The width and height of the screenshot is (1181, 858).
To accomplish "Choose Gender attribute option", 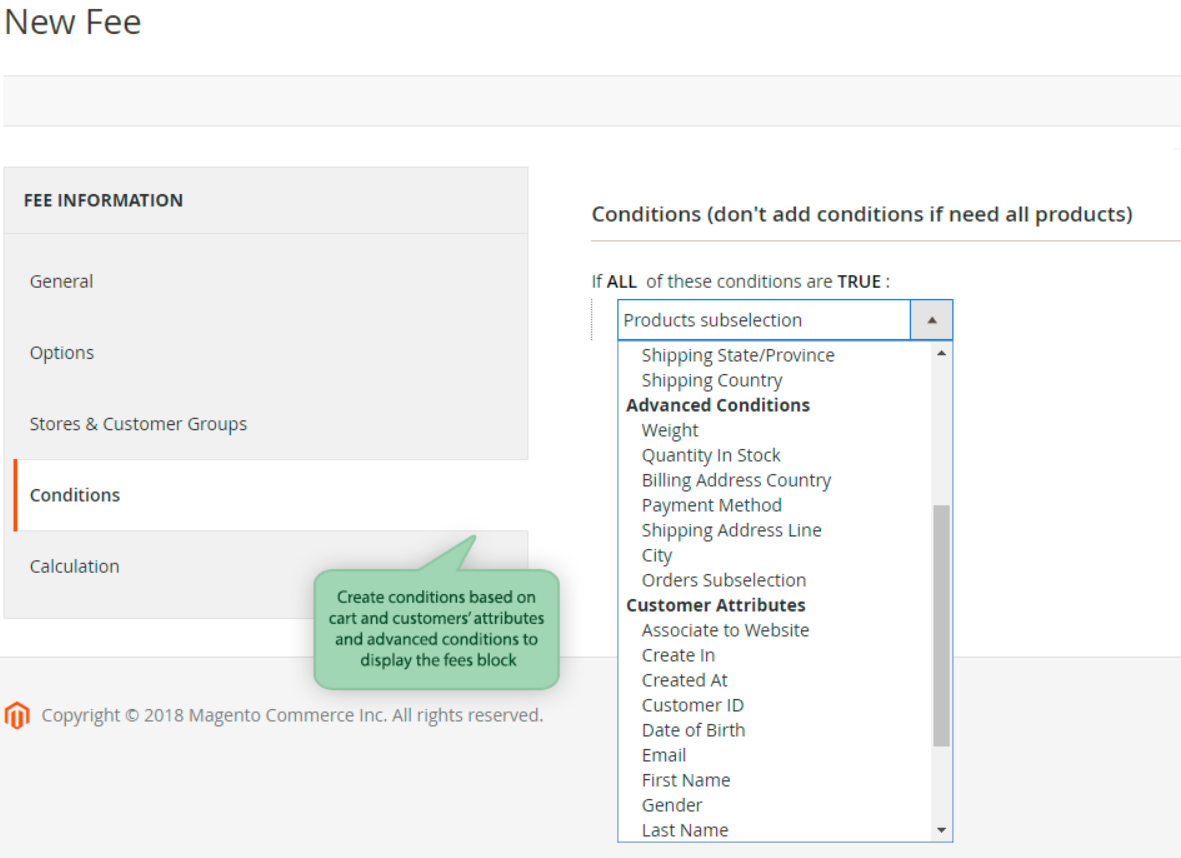I will pyautogui.click(x=672, y=805).
